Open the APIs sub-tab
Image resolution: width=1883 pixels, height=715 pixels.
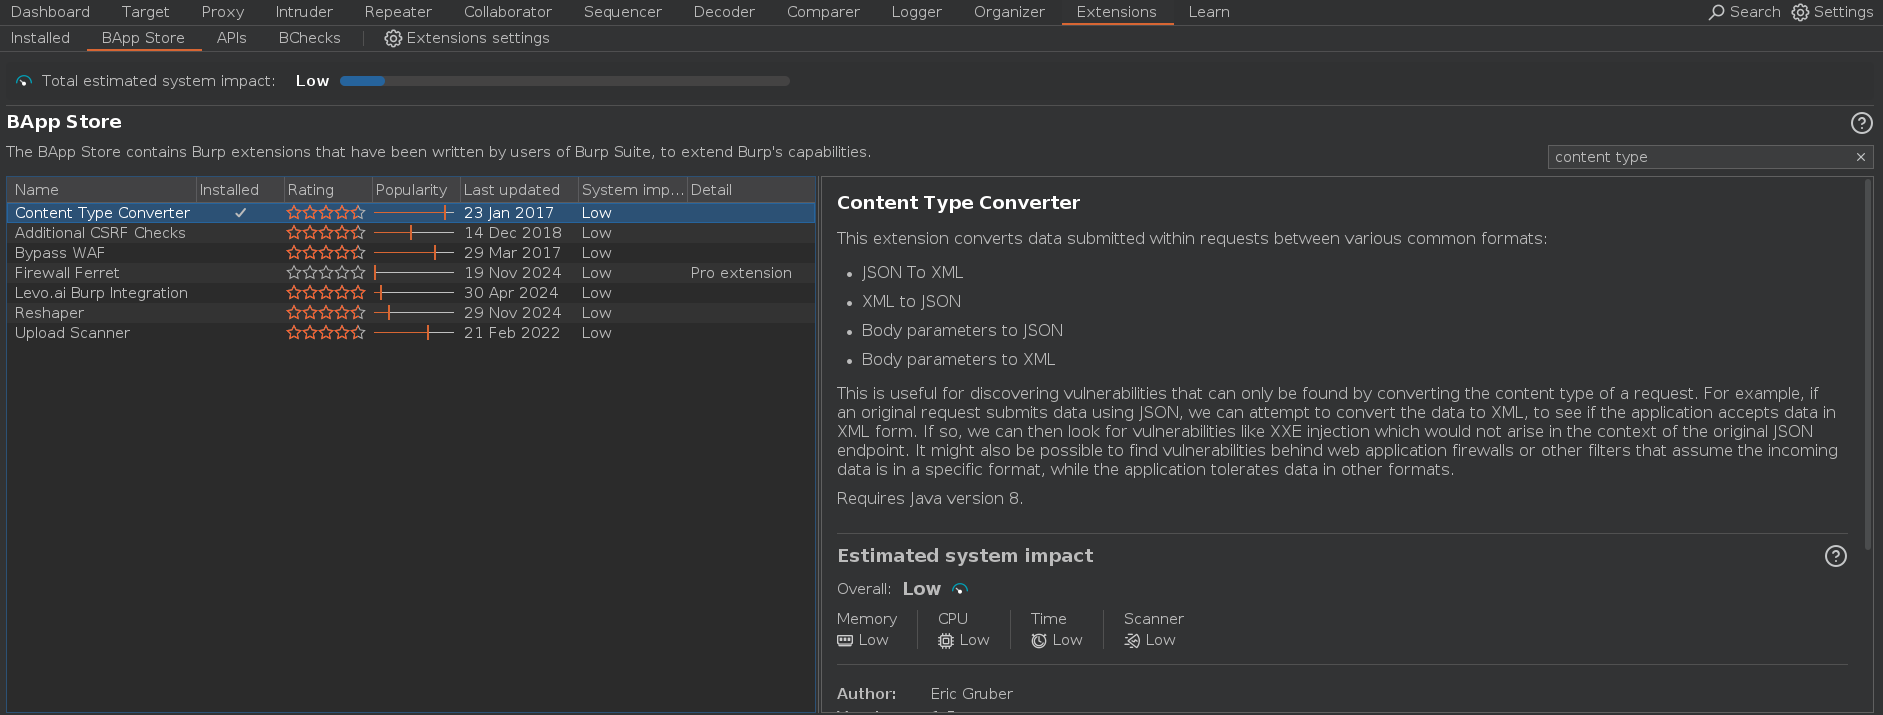click(x=231, y=38)
